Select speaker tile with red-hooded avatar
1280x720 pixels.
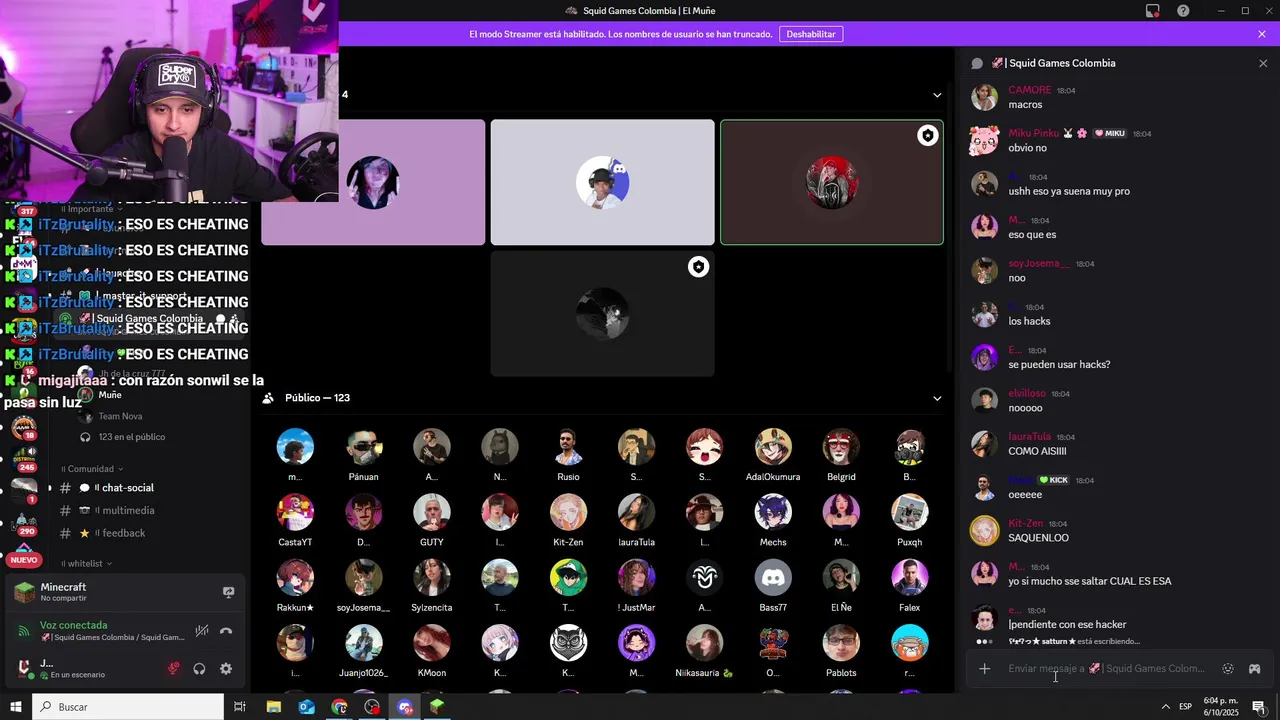(x=832, y=182)
